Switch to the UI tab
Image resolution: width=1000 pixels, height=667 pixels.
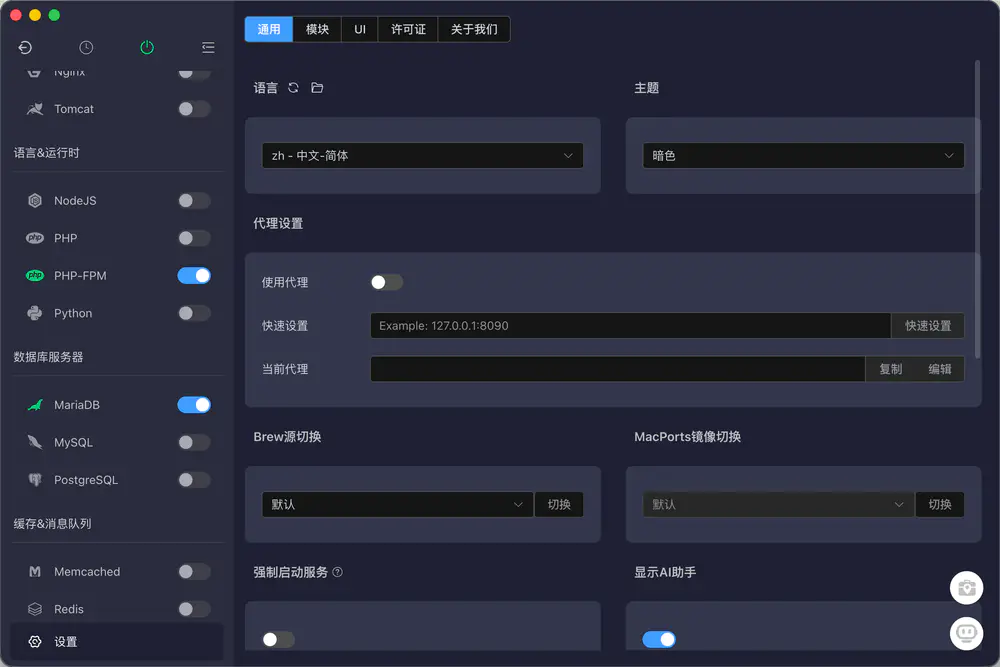tap(360, 29)
